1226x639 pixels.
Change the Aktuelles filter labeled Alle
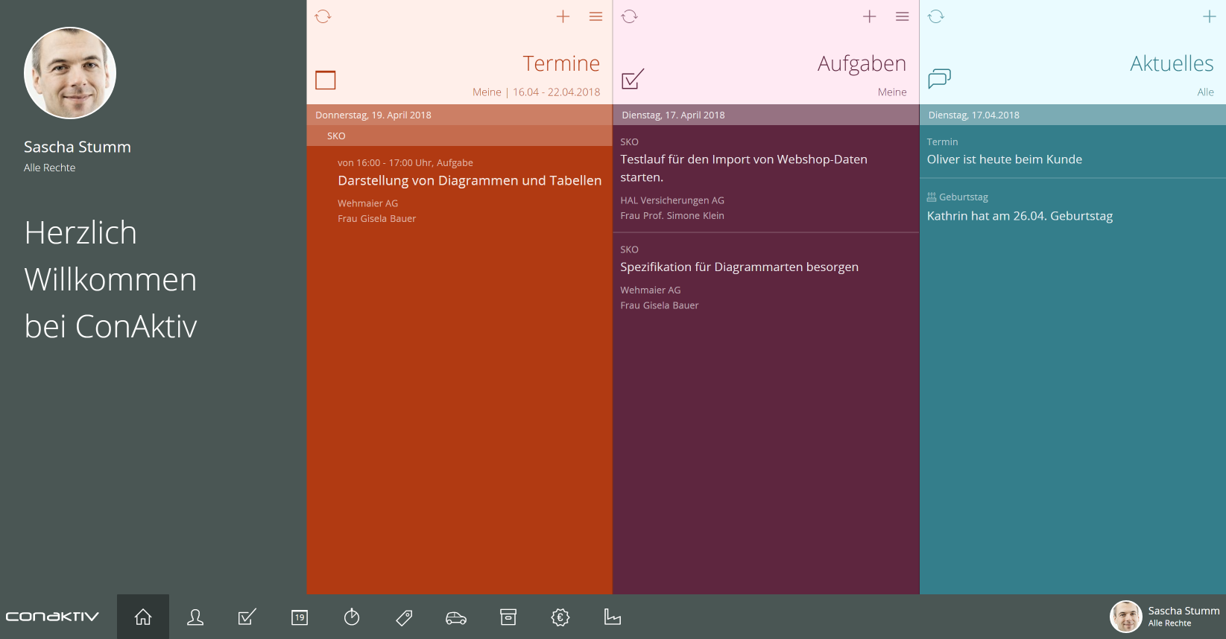pyautogui.click(x=1205, y=92)
